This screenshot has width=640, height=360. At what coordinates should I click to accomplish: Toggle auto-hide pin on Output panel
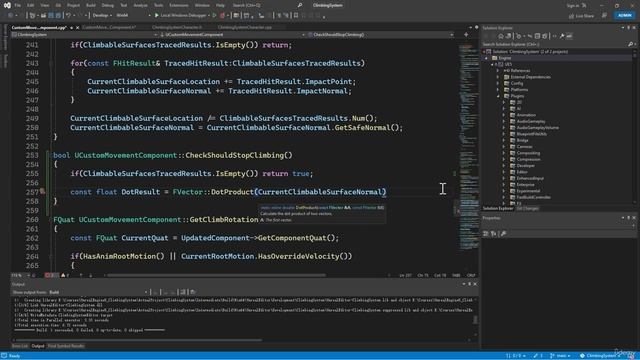(469, 284)
